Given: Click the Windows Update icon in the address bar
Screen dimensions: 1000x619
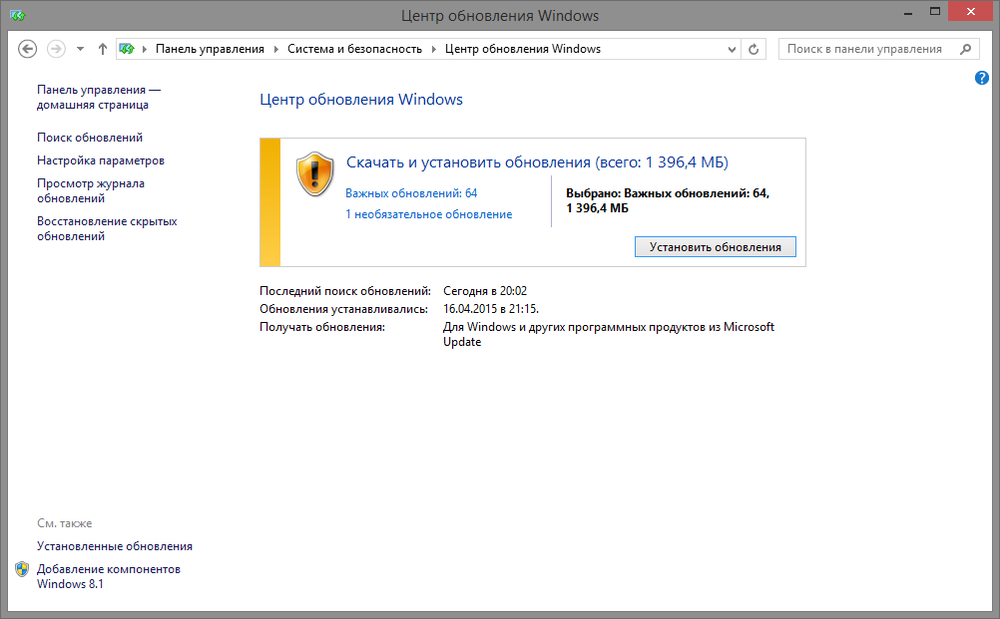Looking at the screenshot, I should point(127,49).
